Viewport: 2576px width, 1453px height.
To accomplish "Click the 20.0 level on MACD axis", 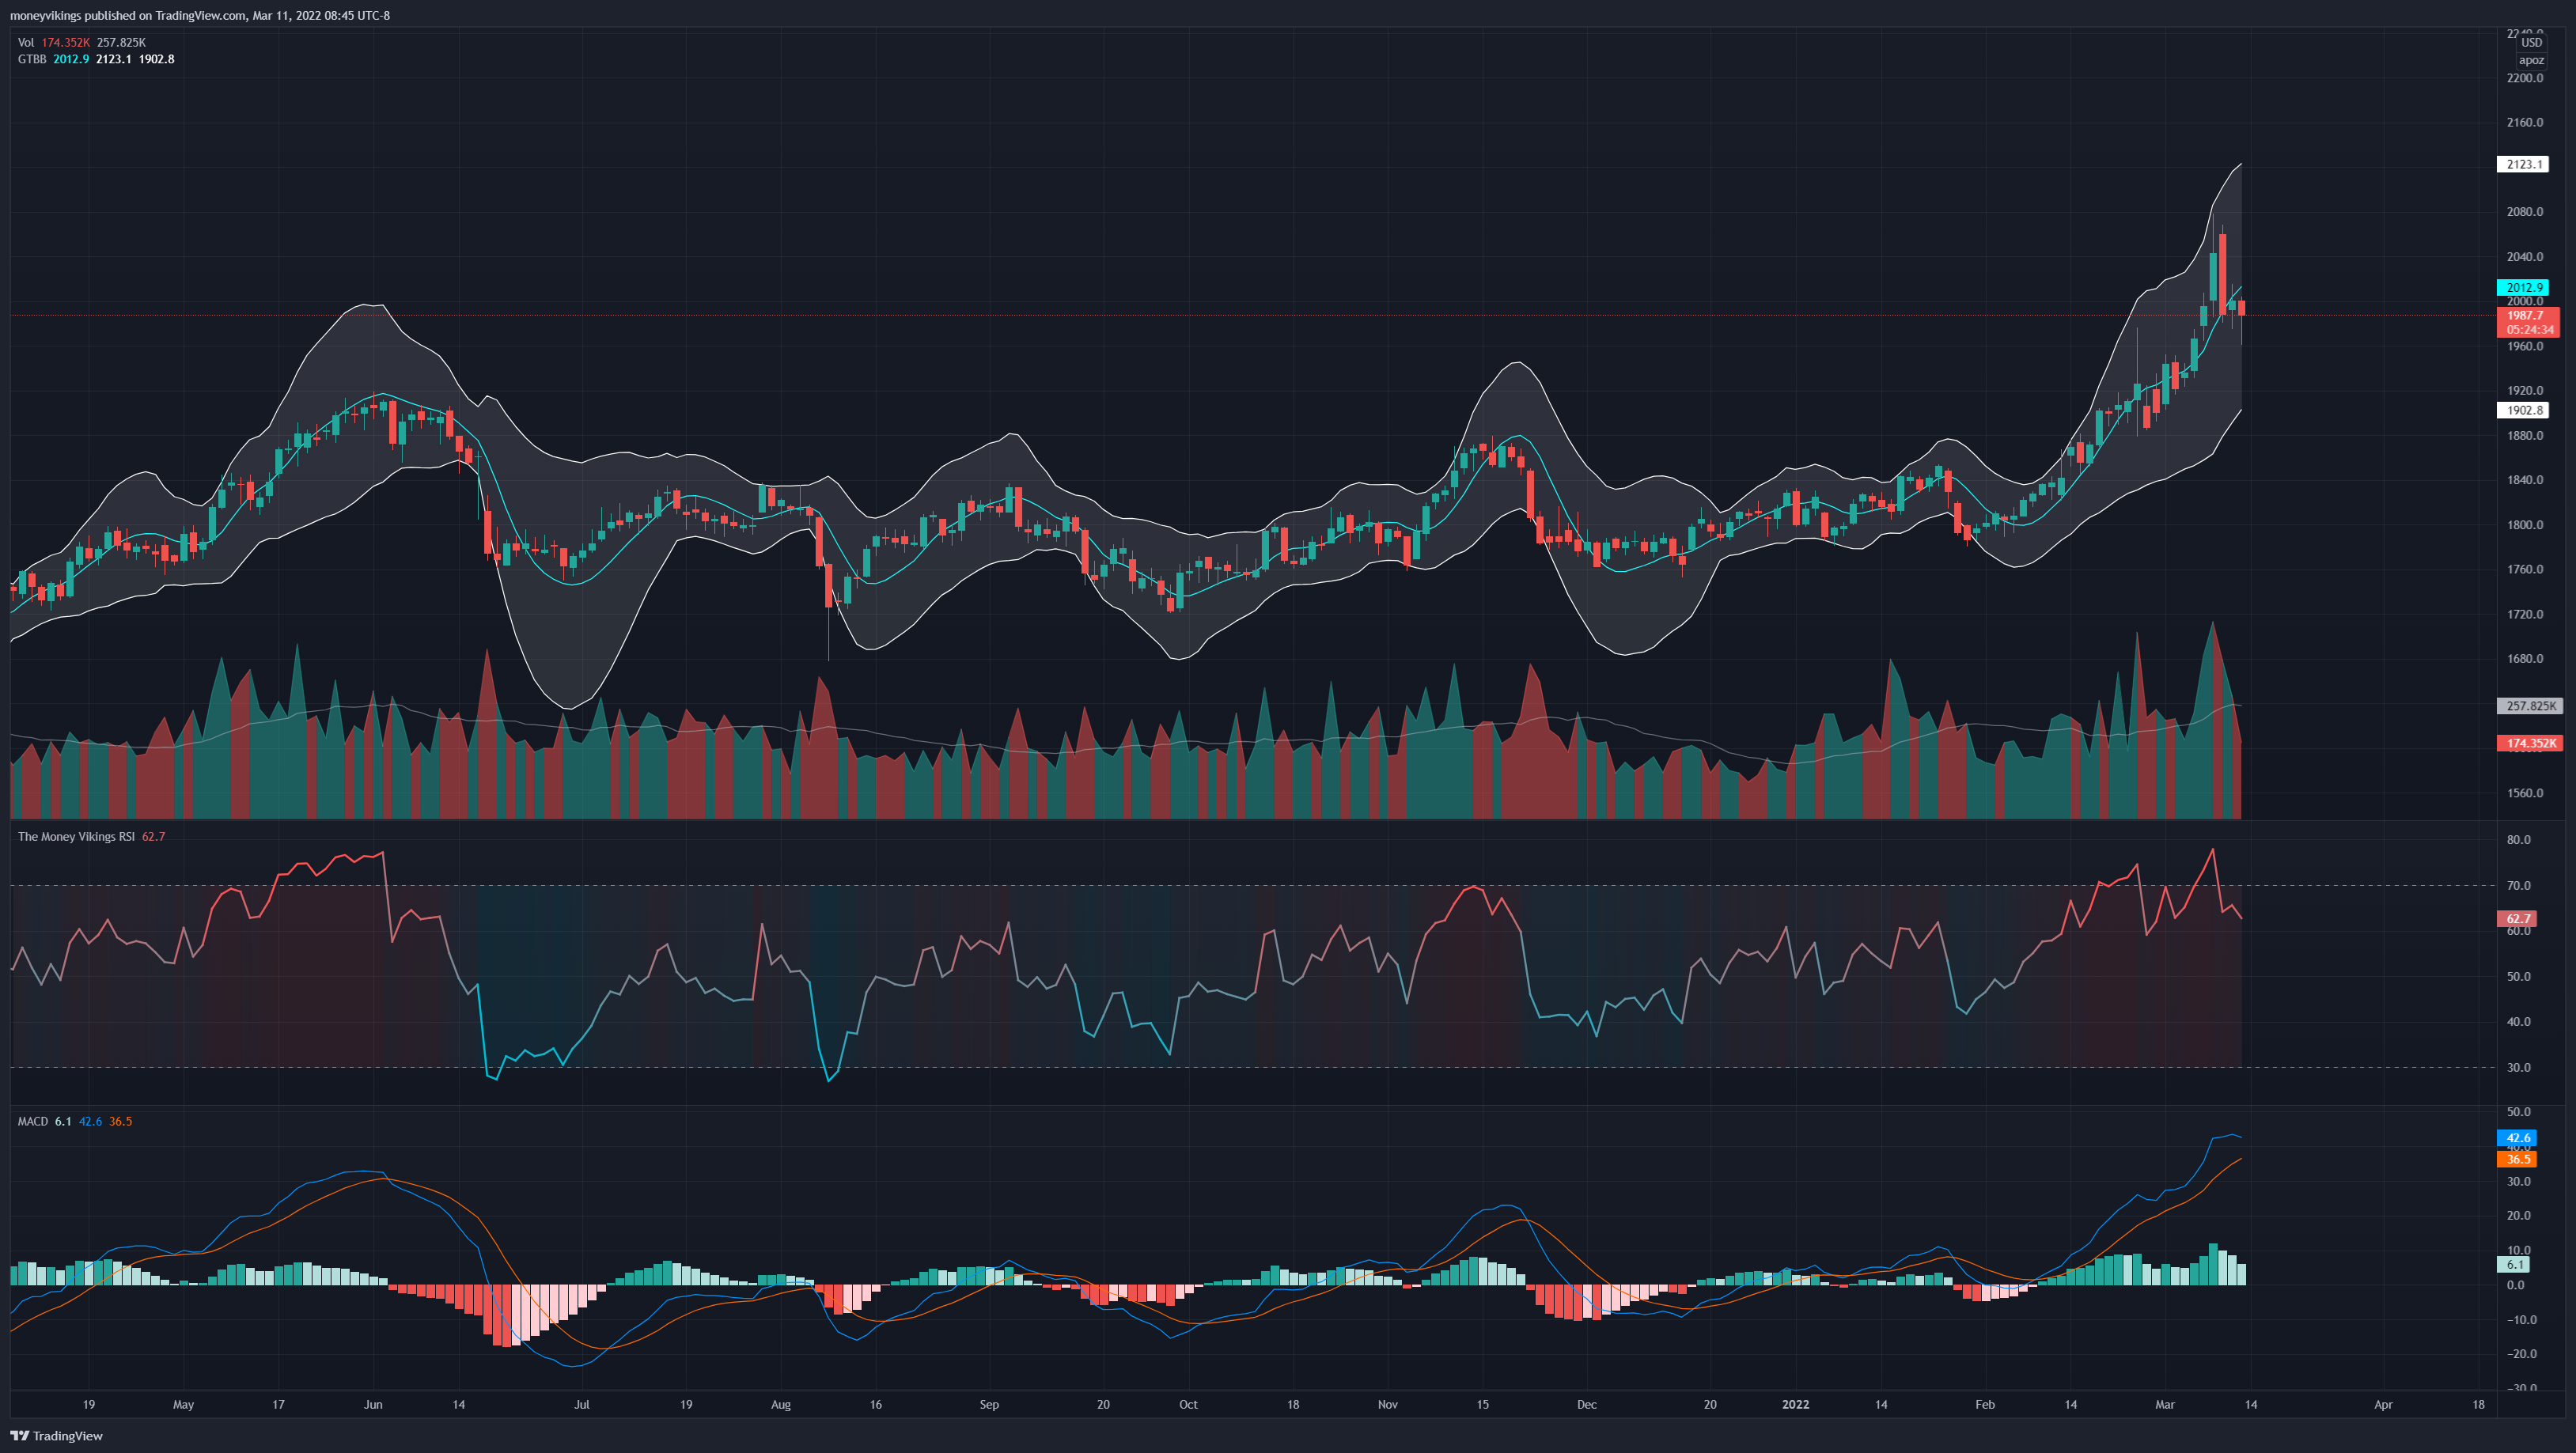I will (2518, 1215).
